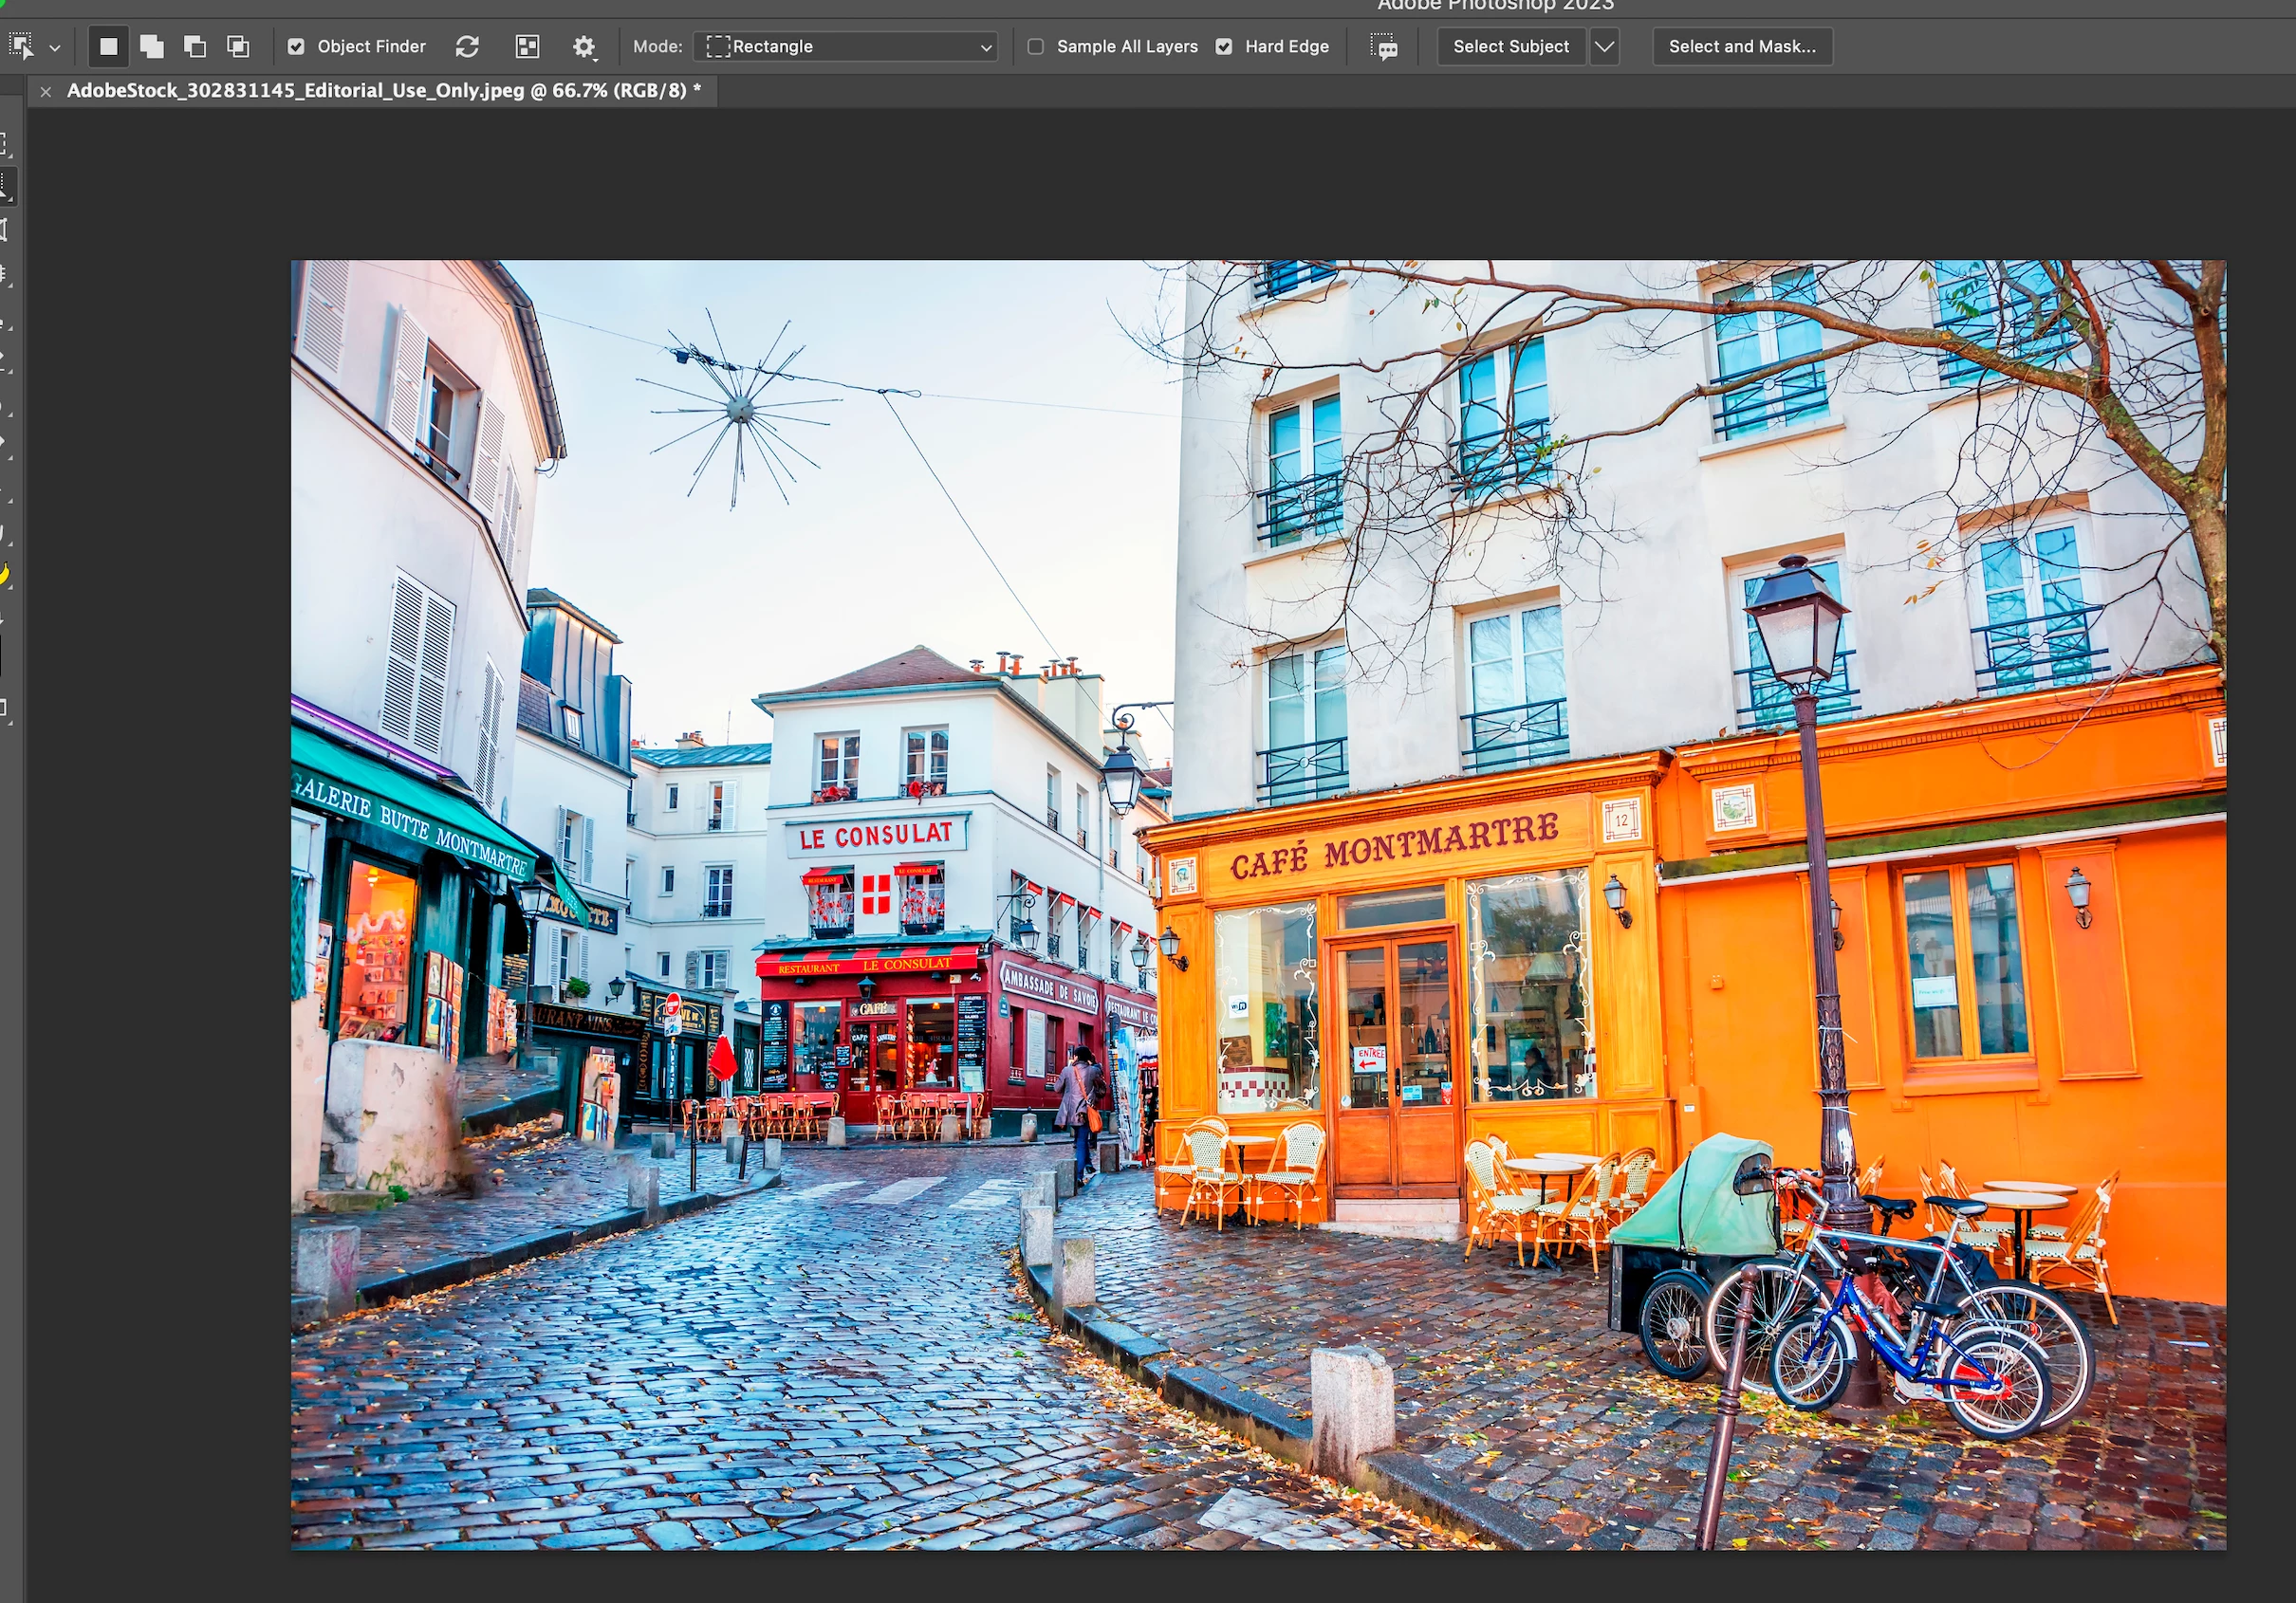Open the Mode Rectangle dropdown
Viewport: 2296px width, 1603px height.
pyautogui.click(x=847, y=46)
